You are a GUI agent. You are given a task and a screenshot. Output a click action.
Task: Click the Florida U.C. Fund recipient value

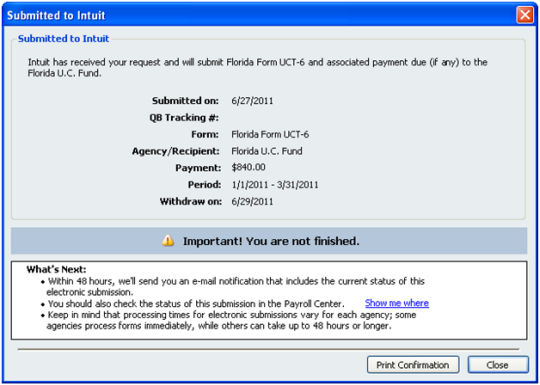tap(267, 151)
